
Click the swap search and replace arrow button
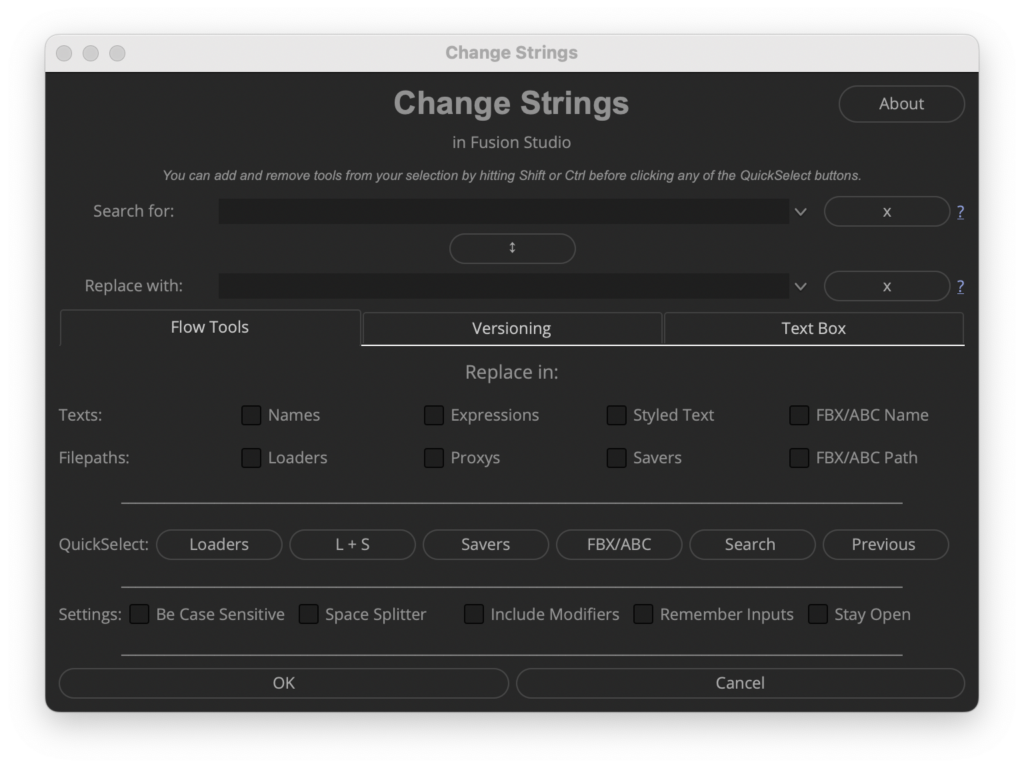point(512,248)
